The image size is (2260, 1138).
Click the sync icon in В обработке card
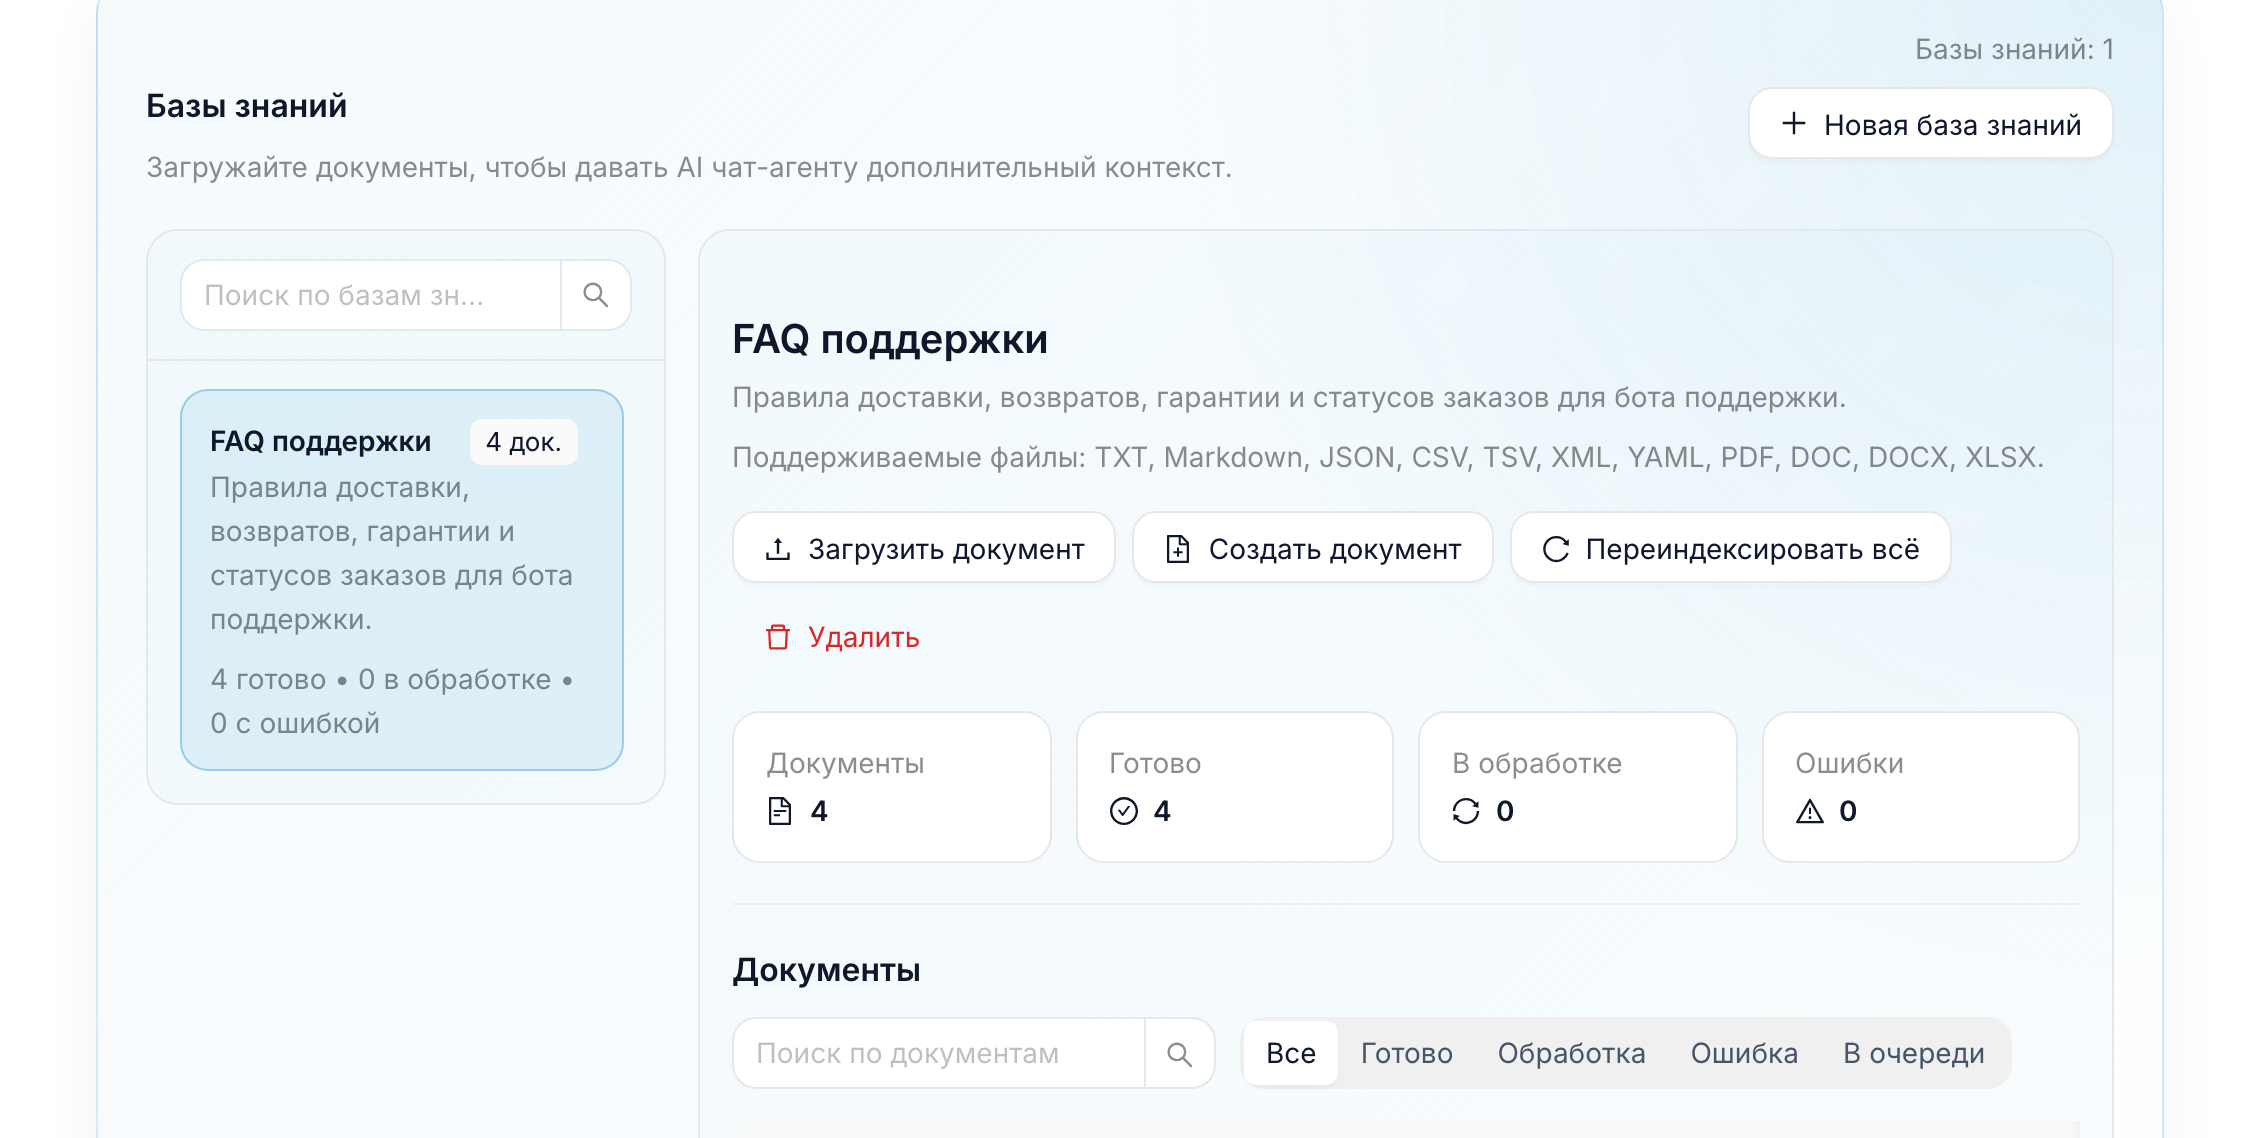1466,811
